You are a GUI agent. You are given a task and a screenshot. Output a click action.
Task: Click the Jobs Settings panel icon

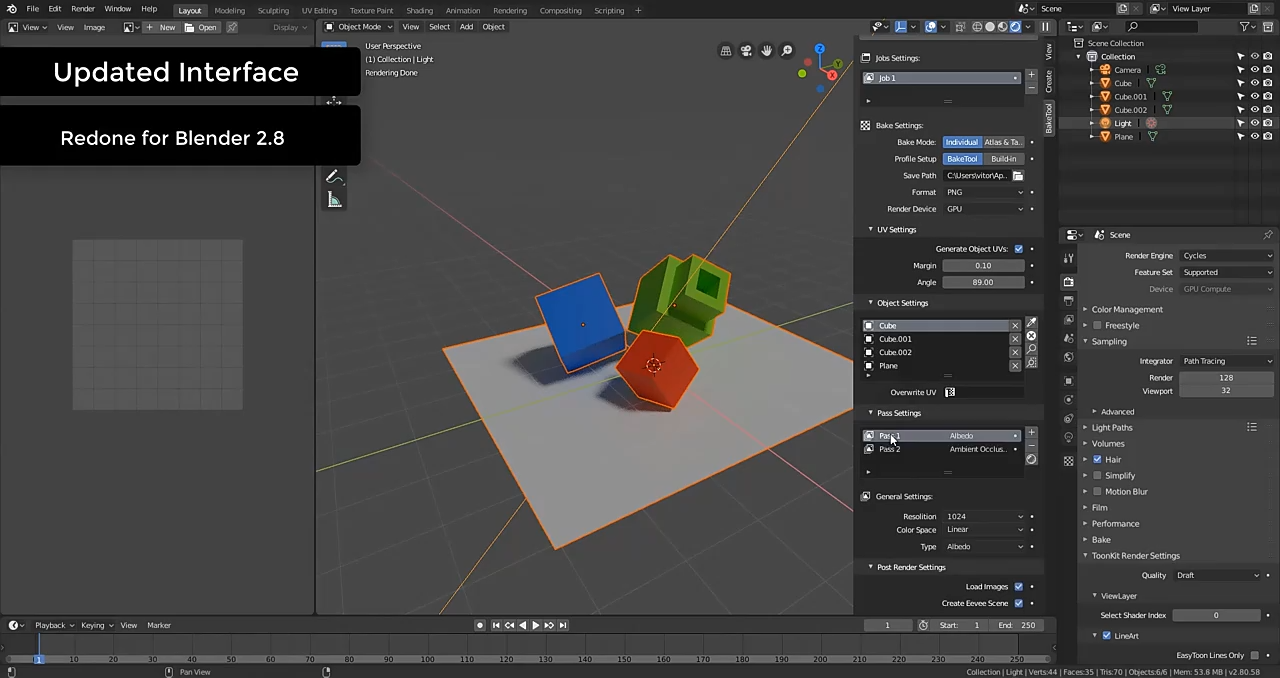[x=865, y=58]
